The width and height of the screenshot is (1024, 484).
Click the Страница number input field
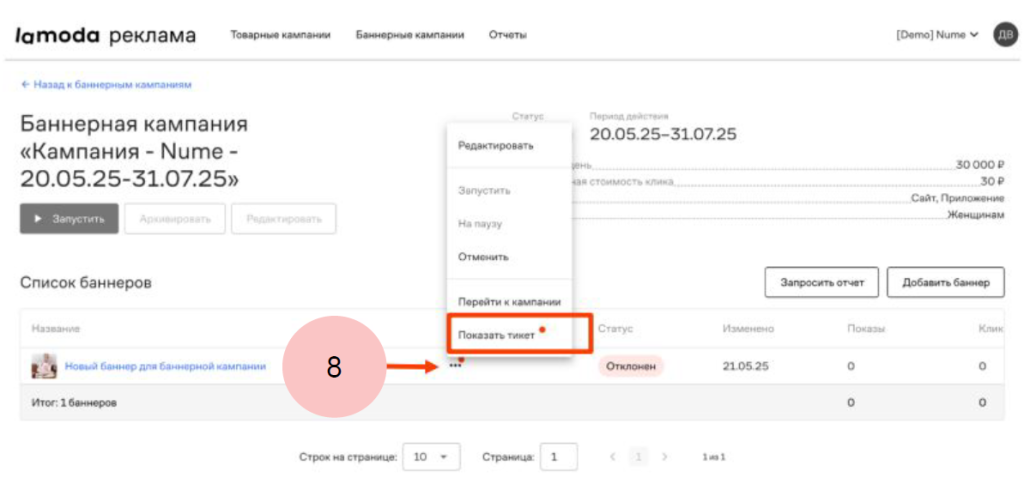(558, 457)
